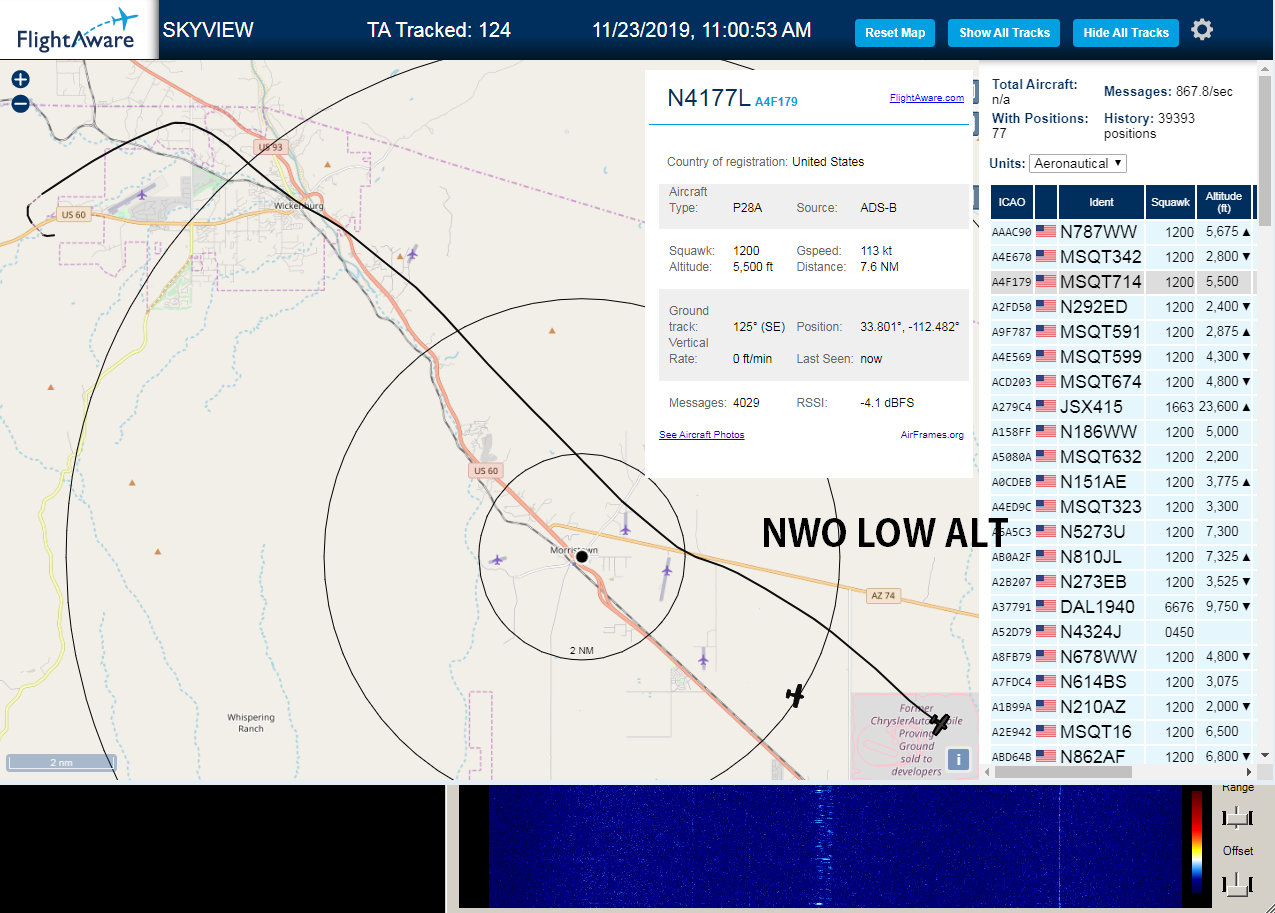
Task: Select the black aircraft icon inside the outer ring
Action: coord(795,695)
